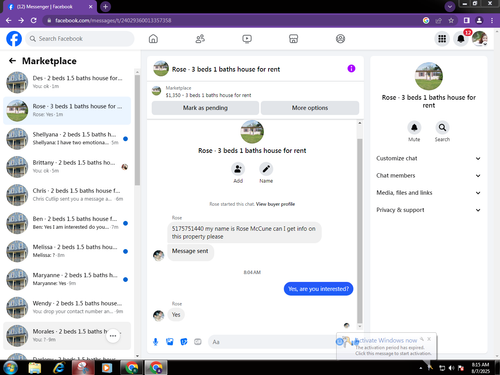Image resolution: width=500 pixels, height=375 pixels.
Task: Click the voice clip microphone icon
Action: pyautogui.click(x=155, y=342)
